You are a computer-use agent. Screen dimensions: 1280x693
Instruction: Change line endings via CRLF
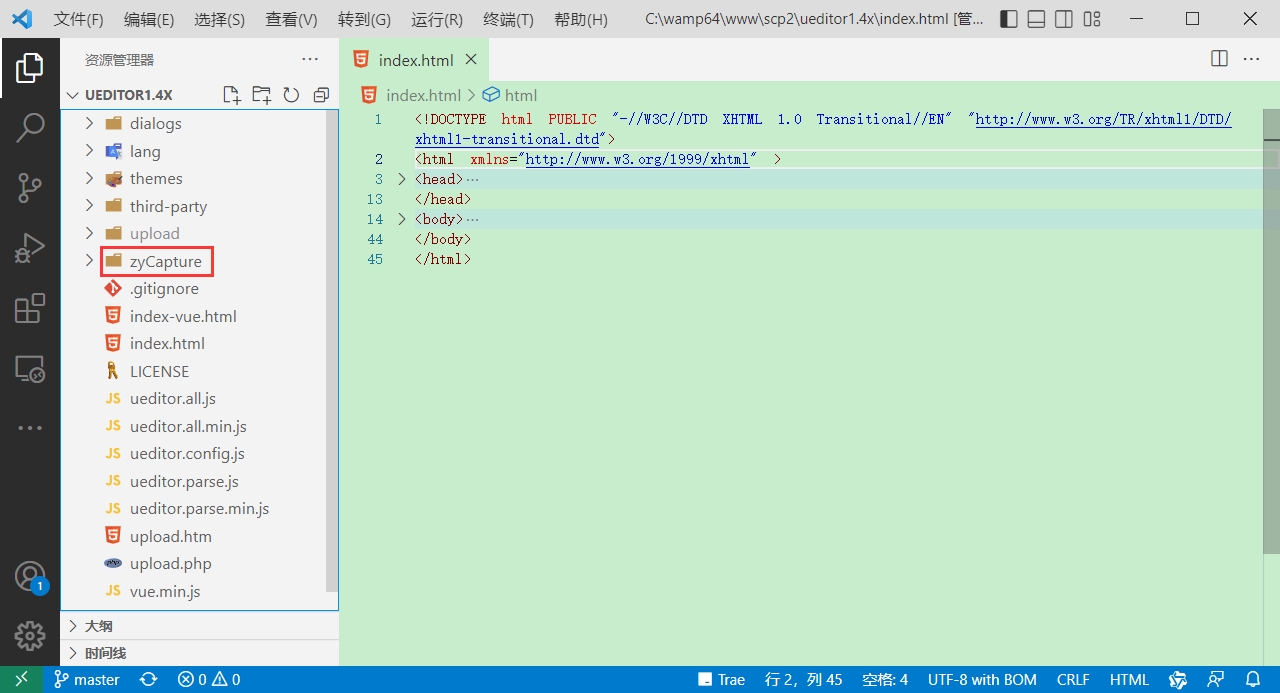1073,680
